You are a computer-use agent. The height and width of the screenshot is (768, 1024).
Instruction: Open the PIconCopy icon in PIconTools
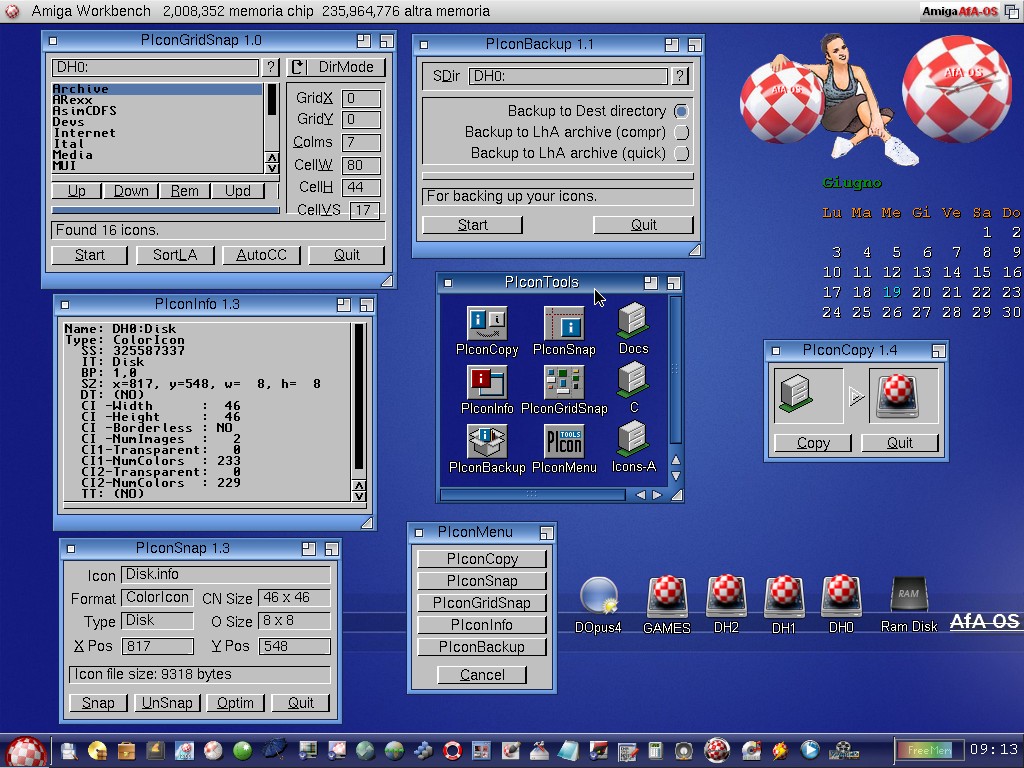486,323
